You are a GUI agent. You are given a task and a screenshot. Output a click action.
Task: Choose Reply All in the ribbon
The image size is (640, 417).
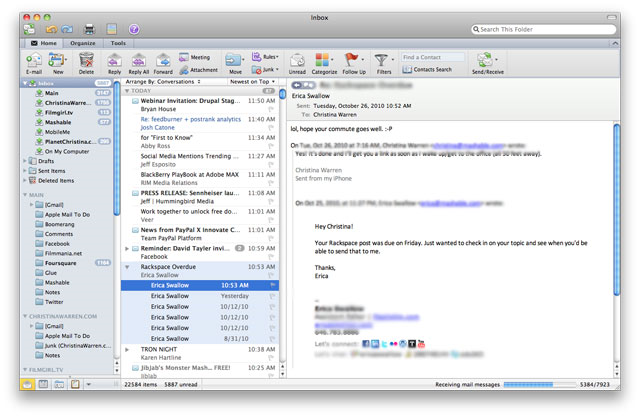(x=139, y=64)
